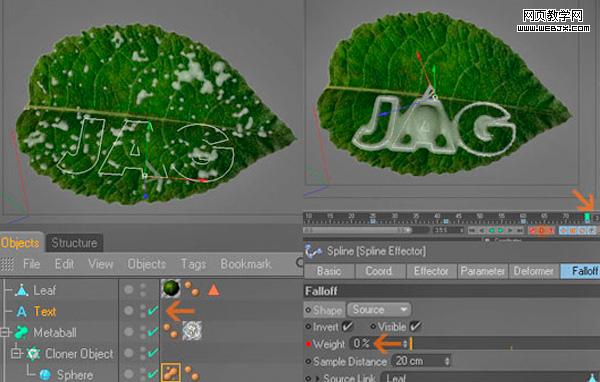This screenshot has width=600, height=382.
Task: Open the Objects menu
Action: pyautogui.click(x=147, y=264)
